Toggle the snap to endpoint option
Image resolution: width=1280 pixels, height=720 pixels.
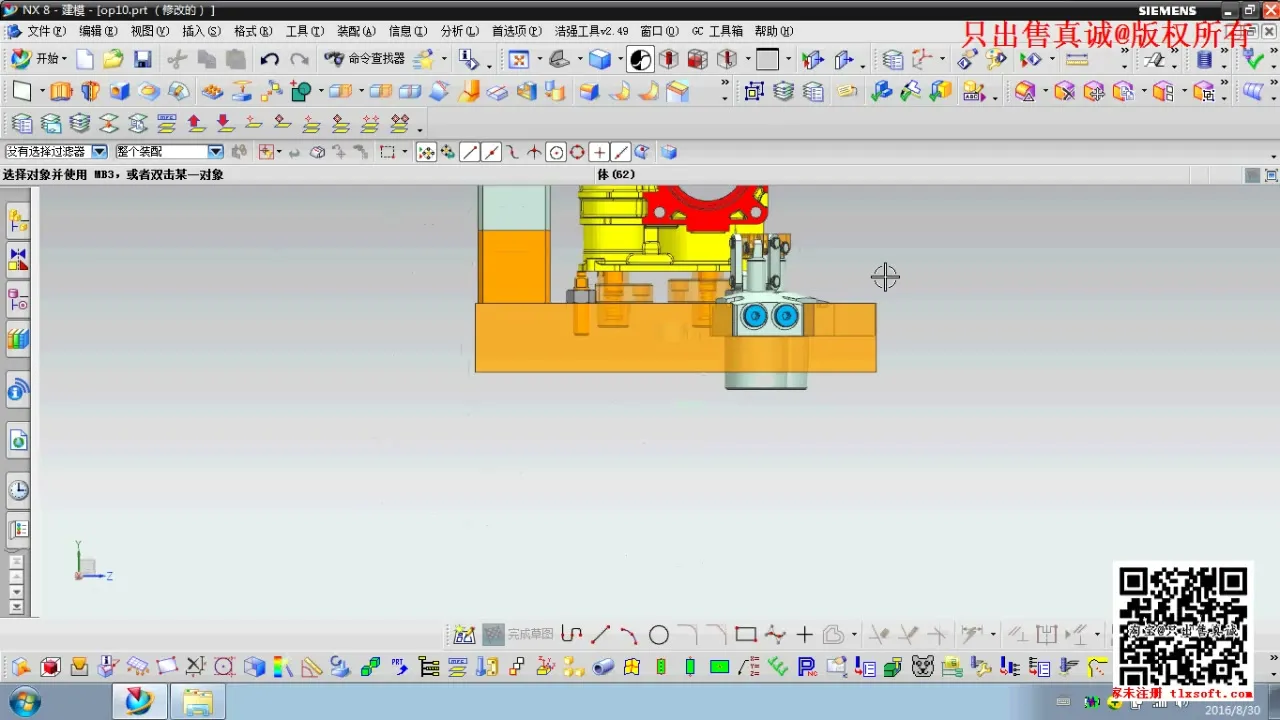click(x=469, y=152)
